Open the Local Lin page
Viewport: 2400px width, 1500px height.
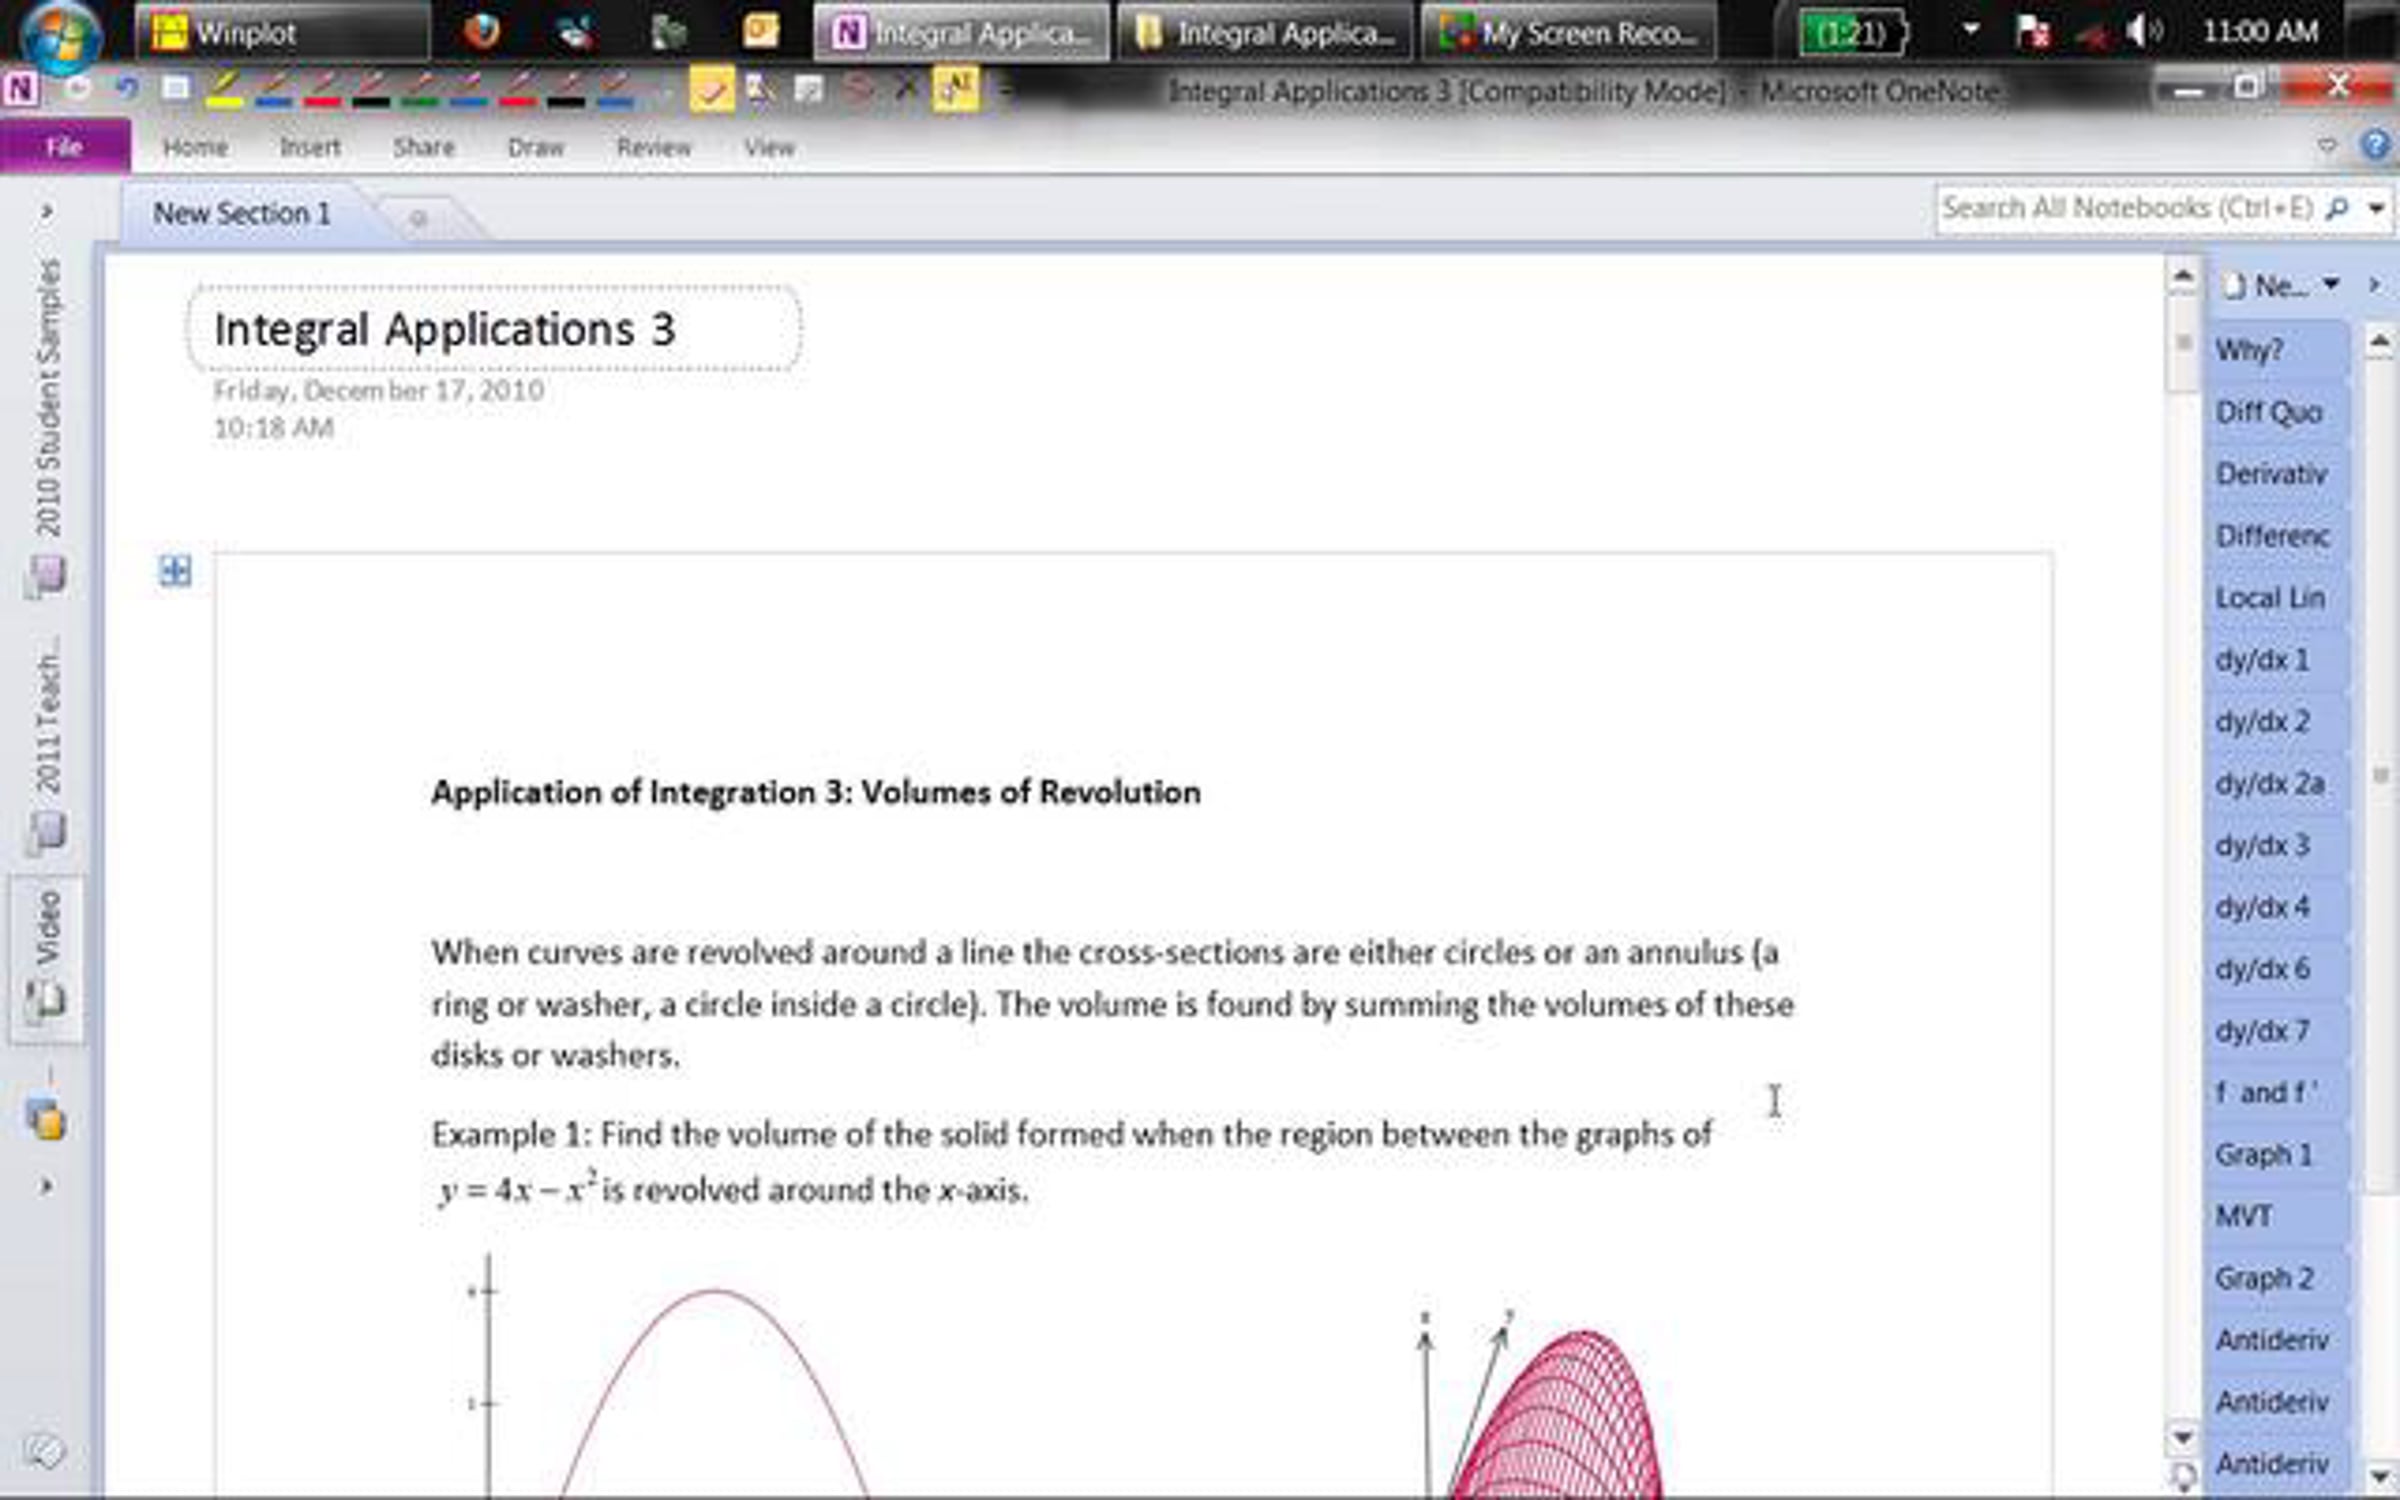coord(2276,598)
